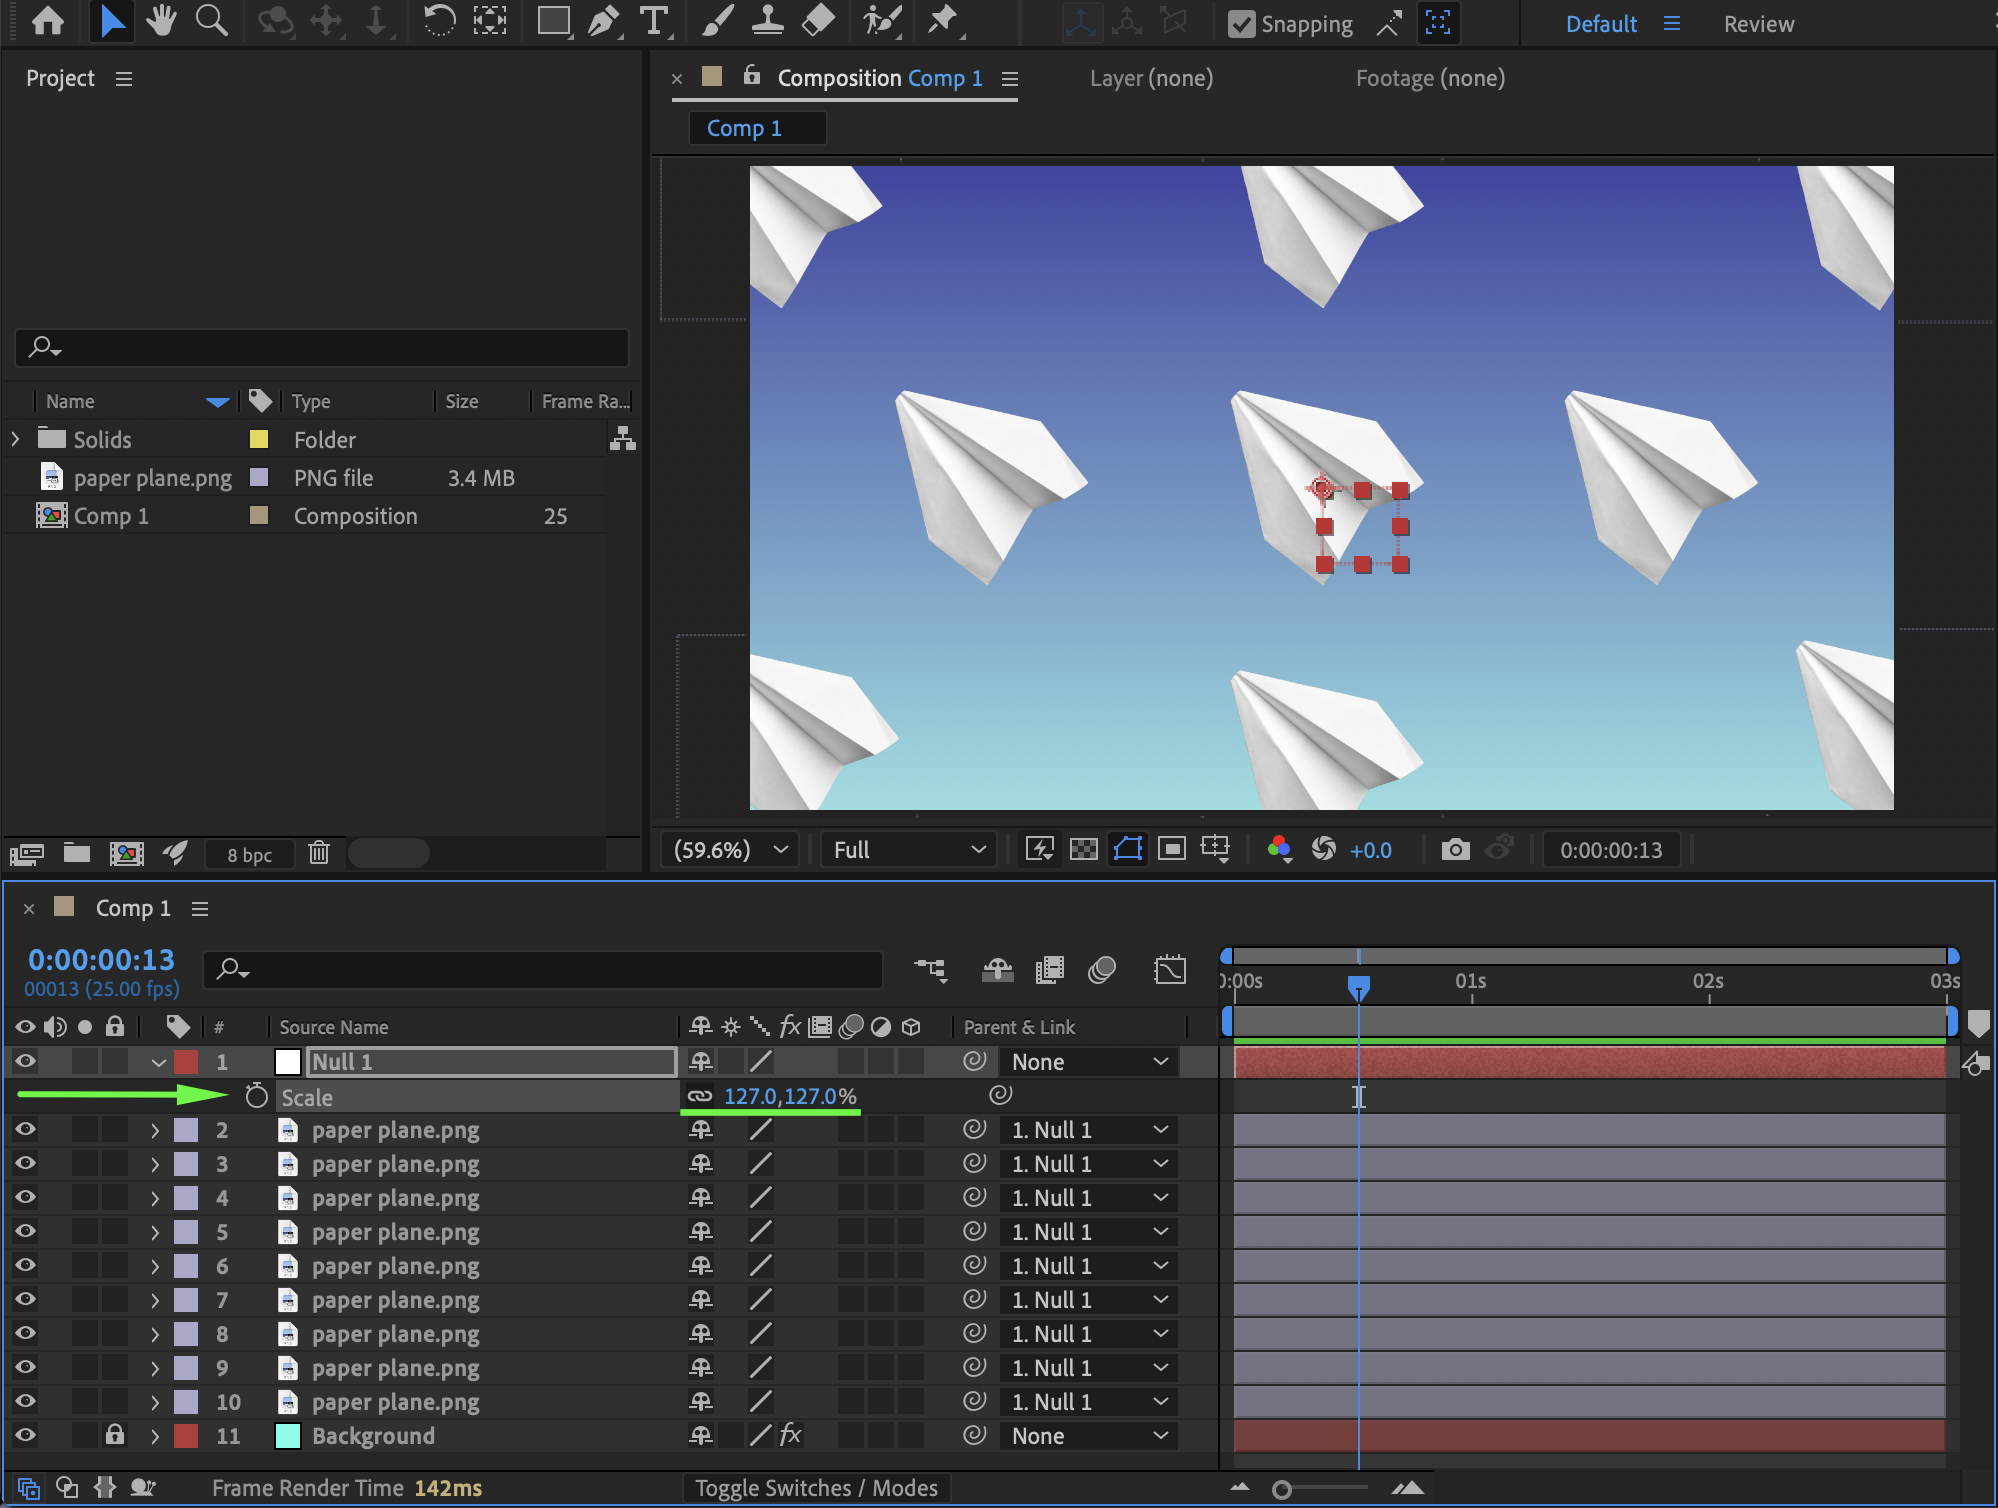This screenshot has width=1998, height=1508.
Task: Open the Graph Editor
Action: pos(1169,969)
